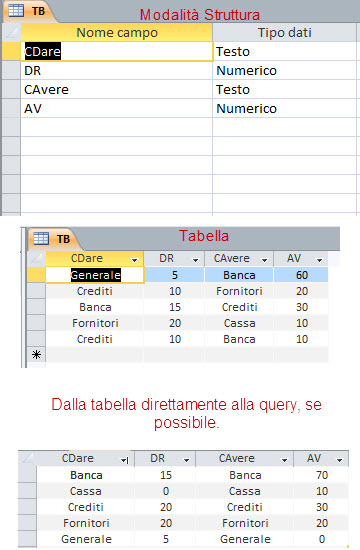Screen dimensions: 360x550
Task: Click the TB table icon in design view tab
Action: [x=16, y=11]
